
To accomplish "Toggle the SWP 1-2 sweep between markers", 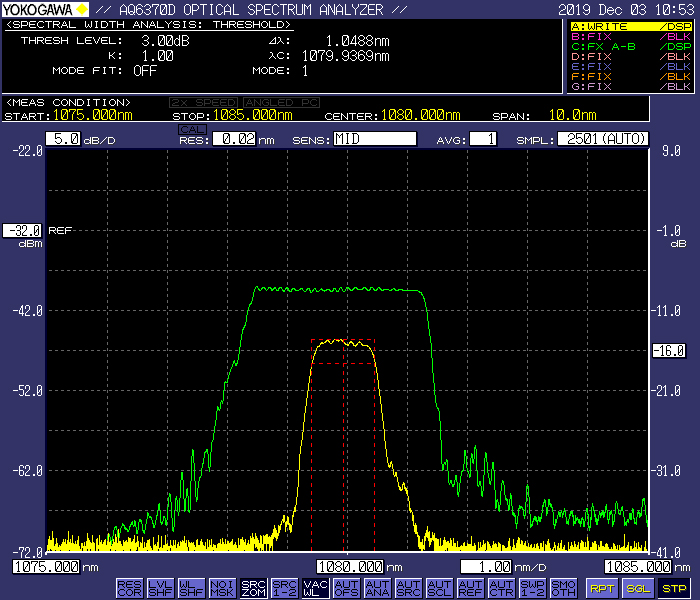I will [532, 588].
